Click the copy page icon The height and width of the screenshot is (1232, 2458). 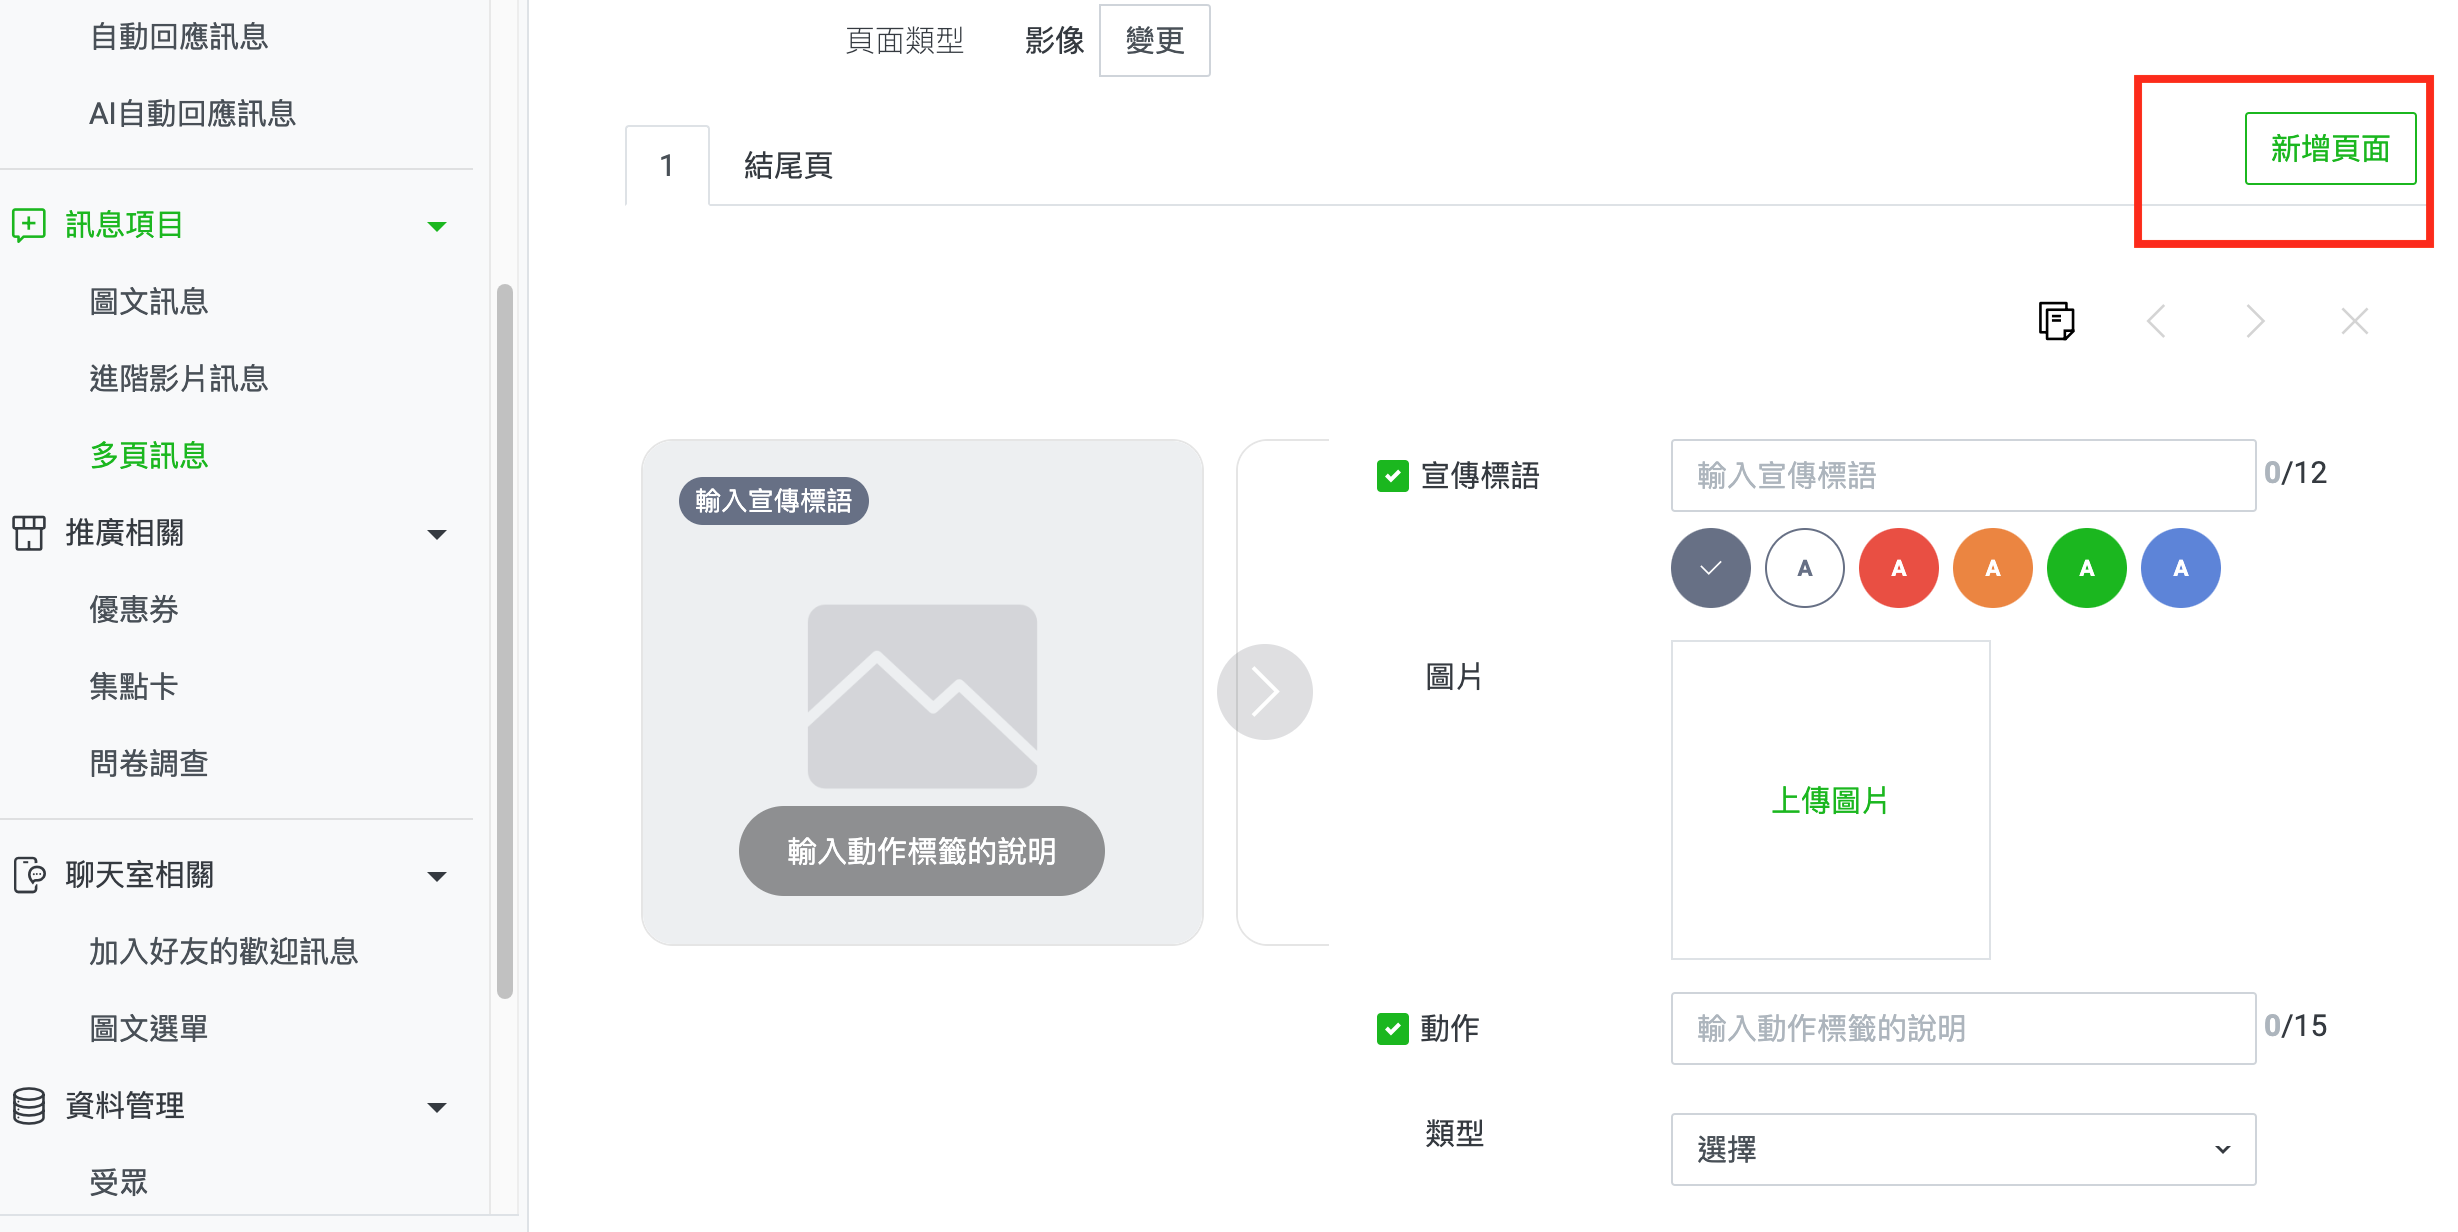pos(2056,321)
